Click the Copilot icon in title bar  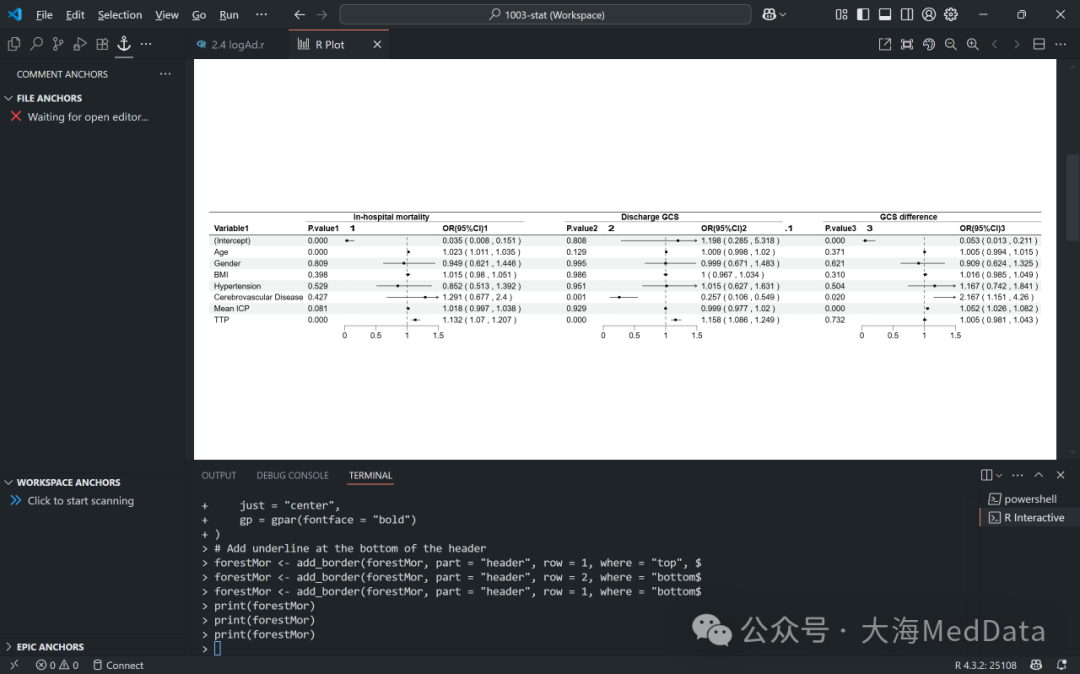(769, 14)
